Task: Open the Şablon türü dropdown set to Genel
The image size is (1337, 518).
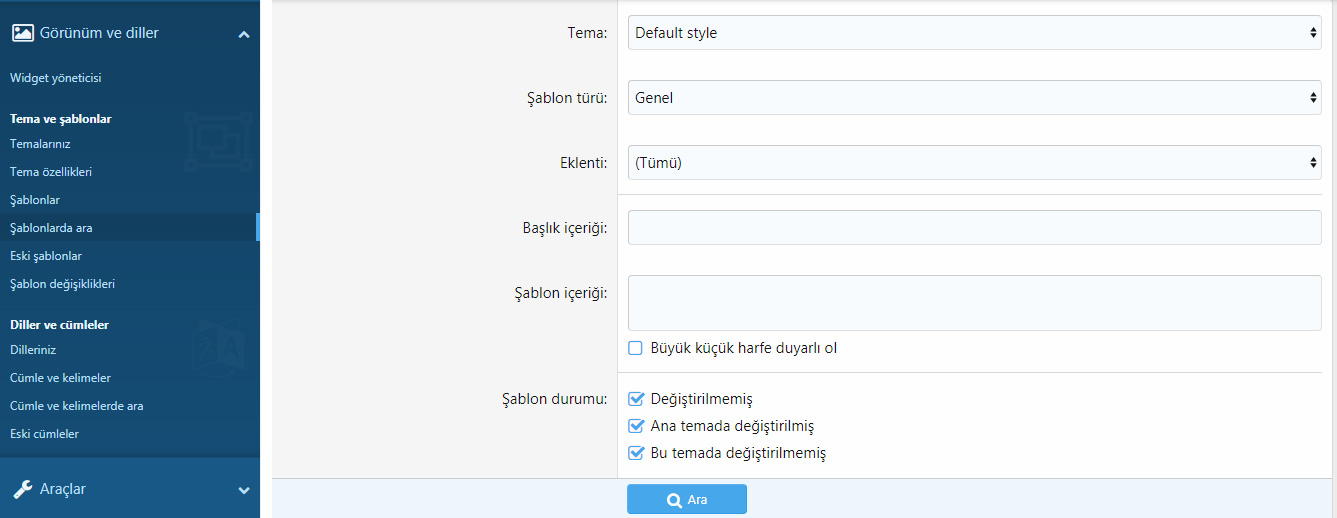Action: pyautogui.click(x=975, y=98)
